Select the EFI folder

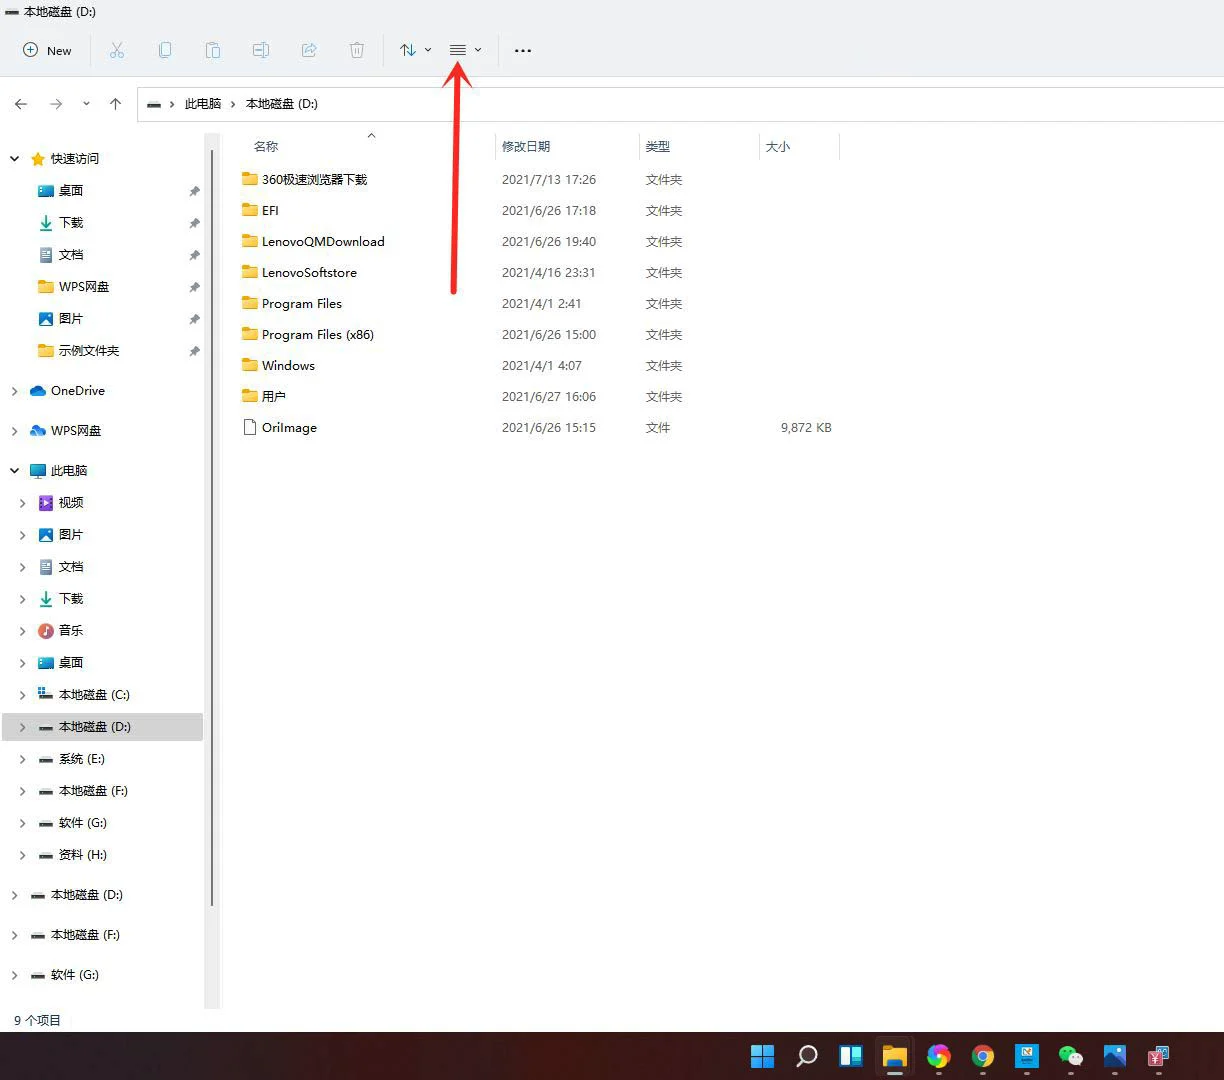click(x=260, y=211)
